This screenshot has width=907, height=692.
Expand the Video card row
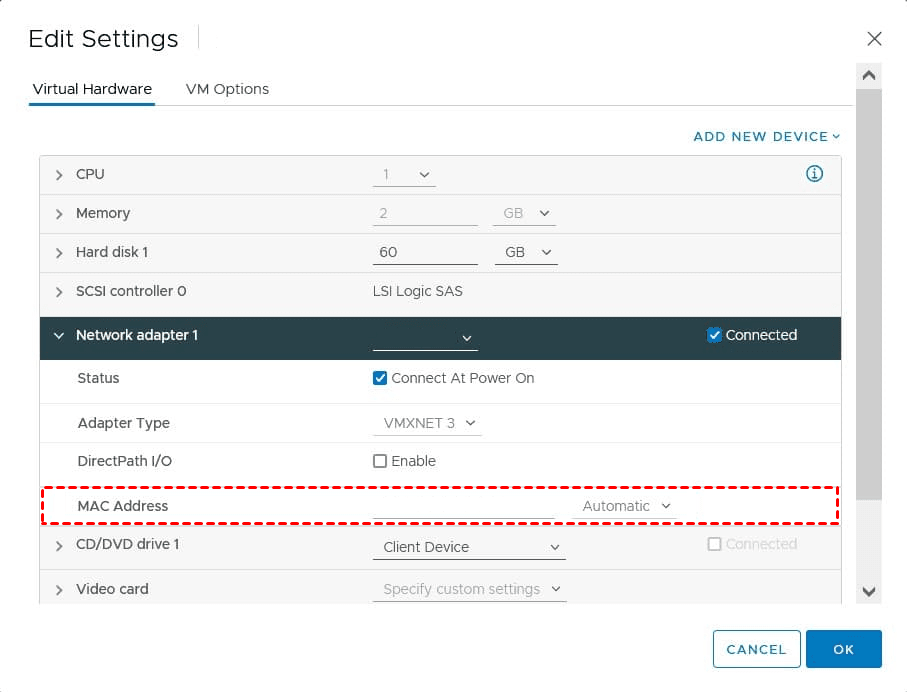click(x=59, y=590)
